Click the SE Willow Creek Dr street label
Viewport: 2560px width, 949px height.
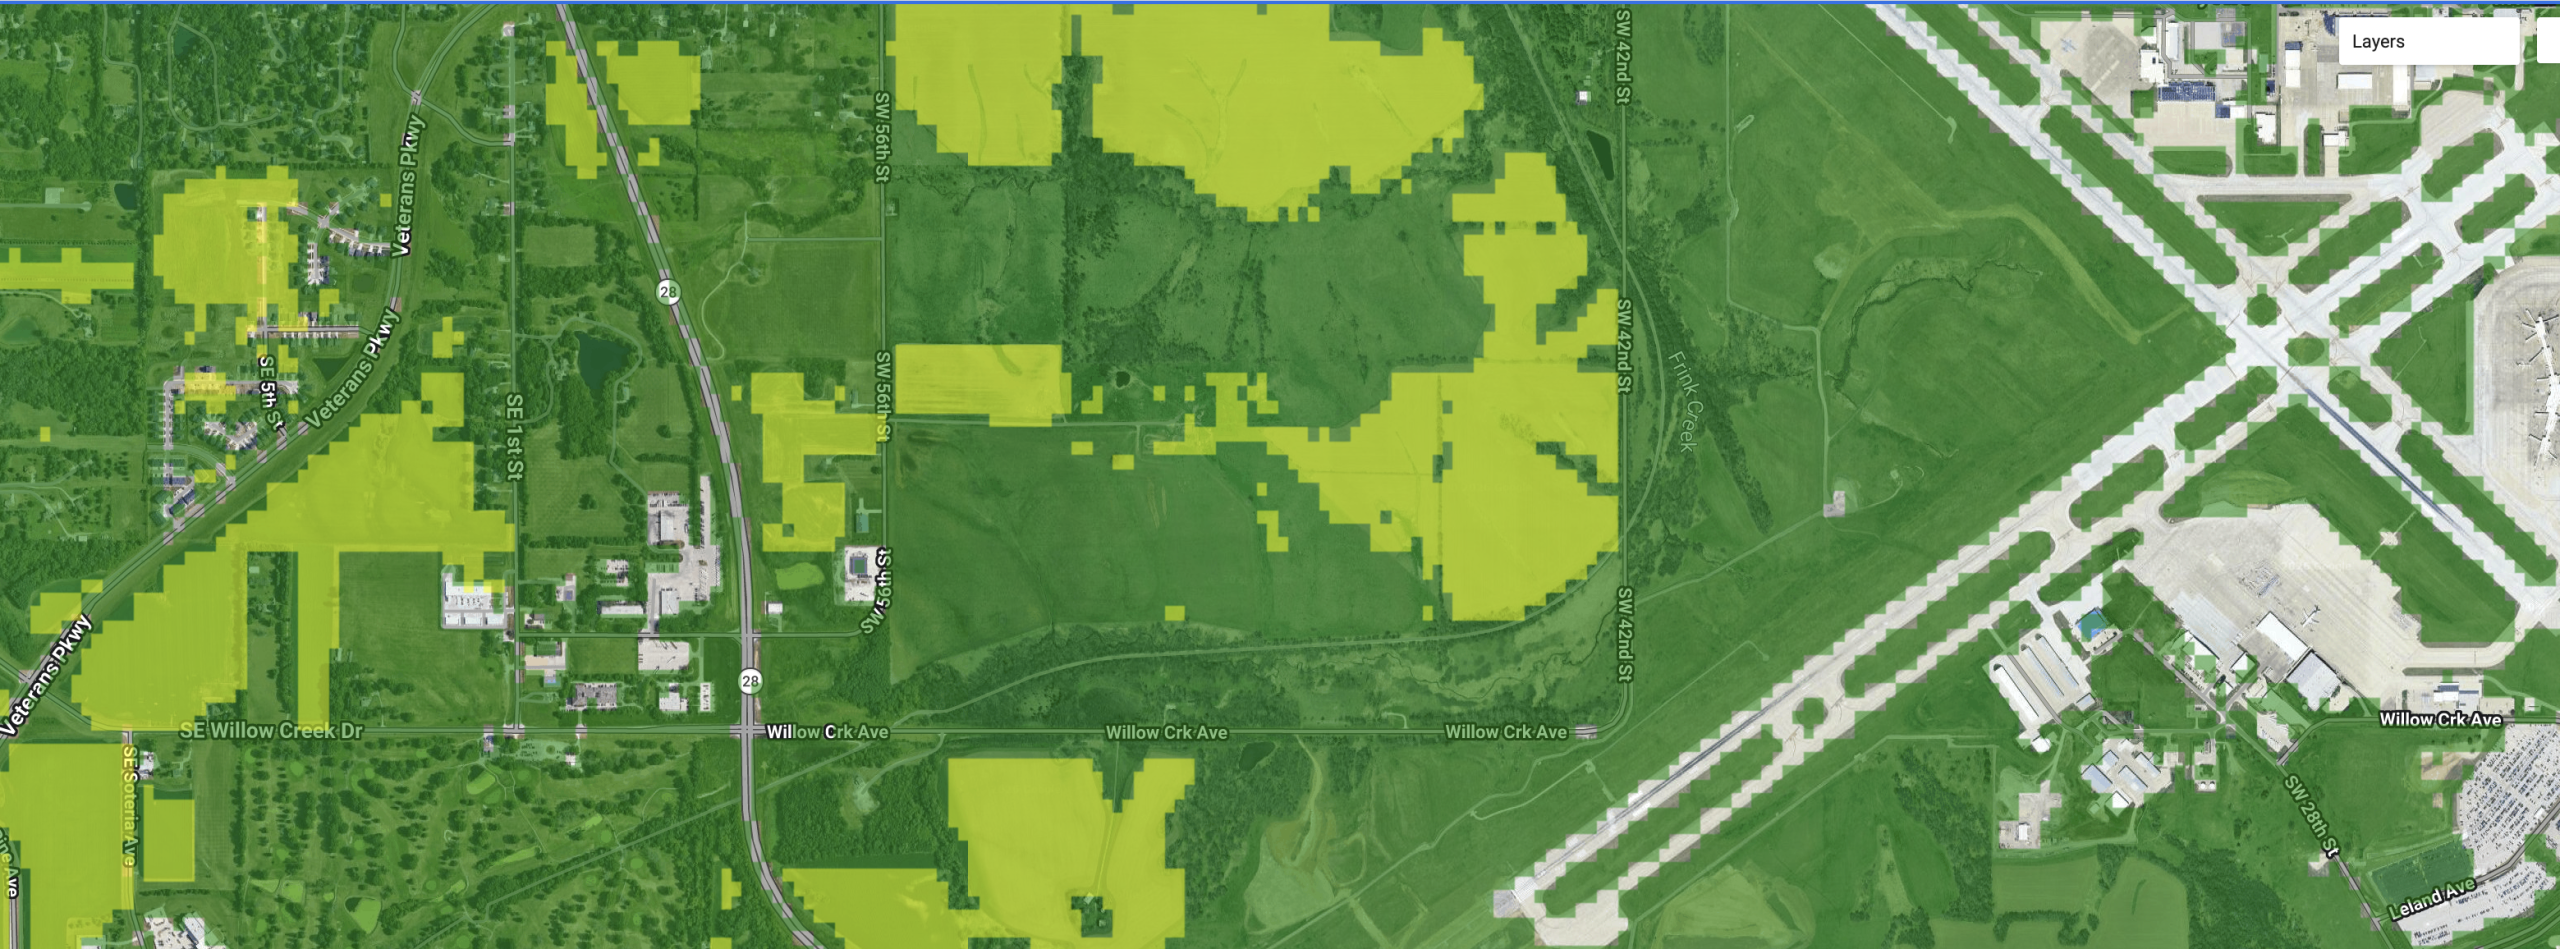coord(271,731)
